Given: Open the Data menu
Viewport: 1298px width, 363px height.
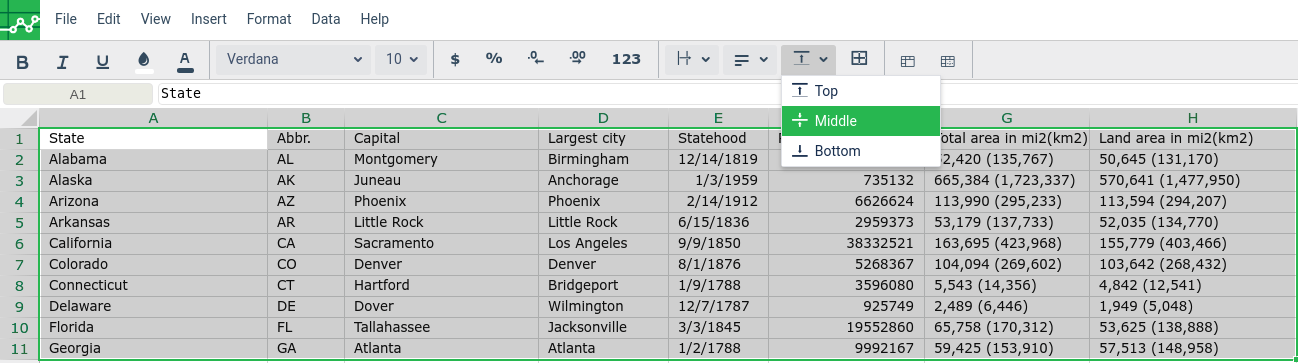Looking at the screenshot, I should 326,19.
